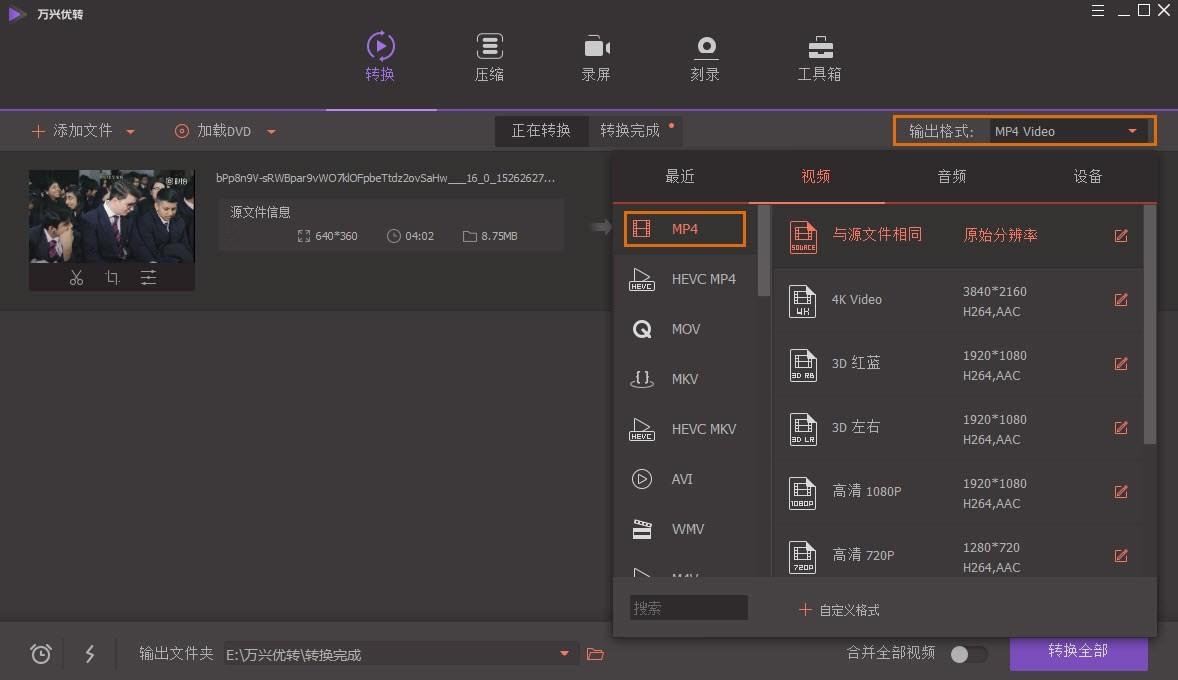Toggle the 合并全部视频 merge switch

968,654
